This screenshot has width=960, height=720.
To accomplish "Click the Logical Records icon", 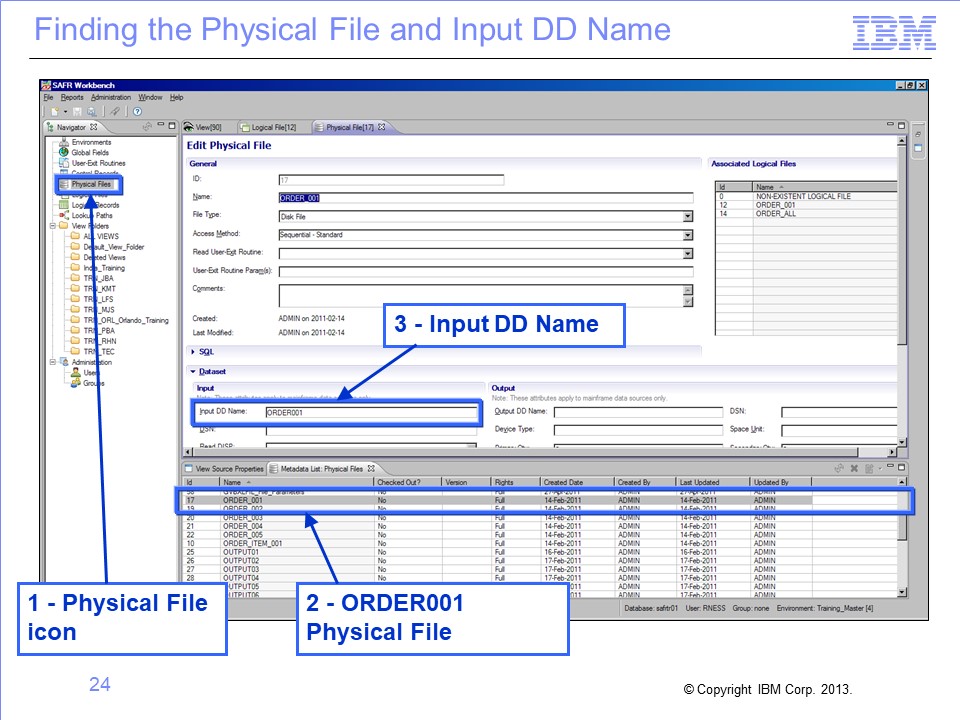I will tap(64, 205).
